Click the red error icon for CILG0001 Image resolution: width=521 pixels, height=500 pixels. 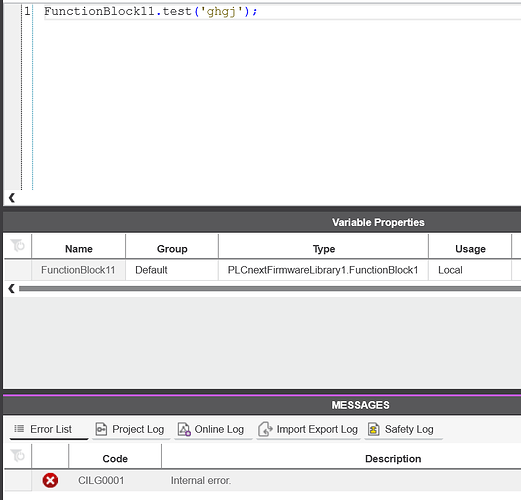pos(50,480)
